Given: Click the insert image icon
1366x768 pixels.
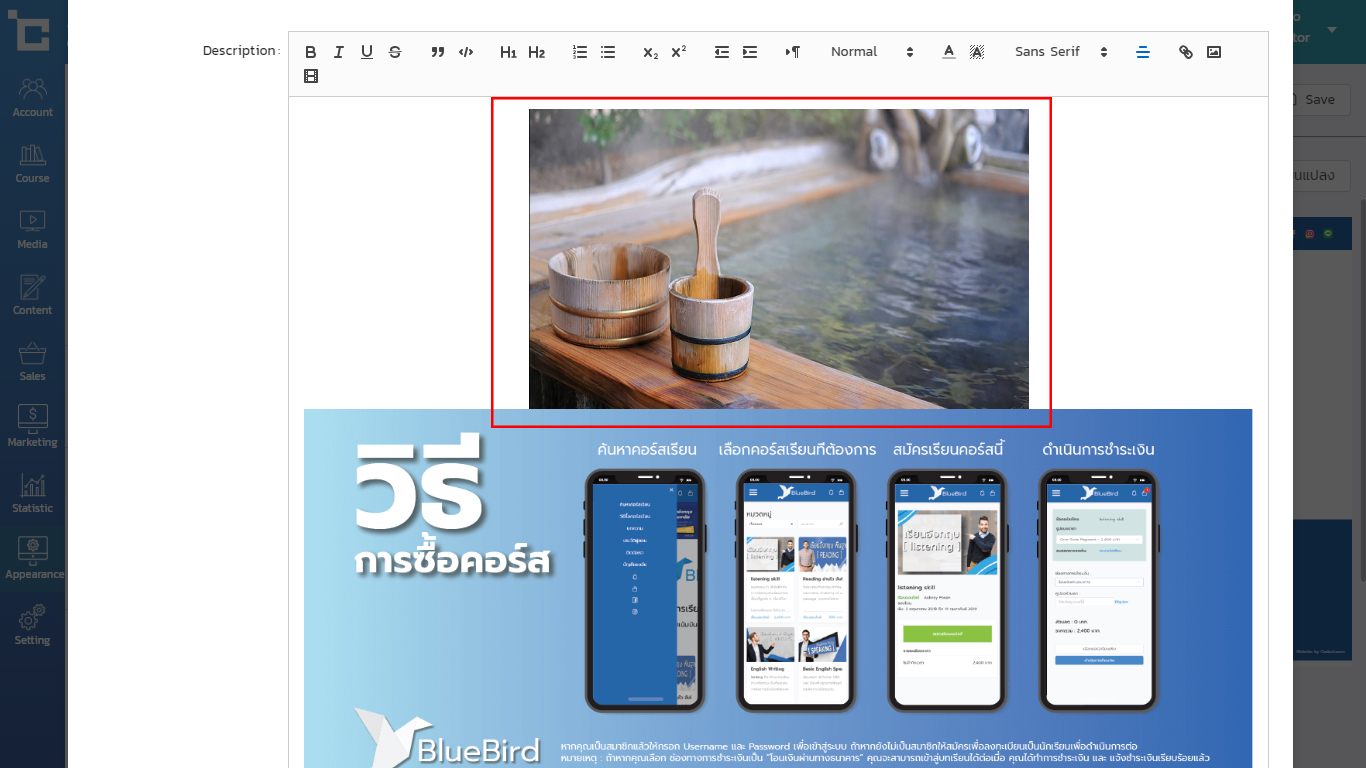Looking at the screenshot, I should (1214, 52).
